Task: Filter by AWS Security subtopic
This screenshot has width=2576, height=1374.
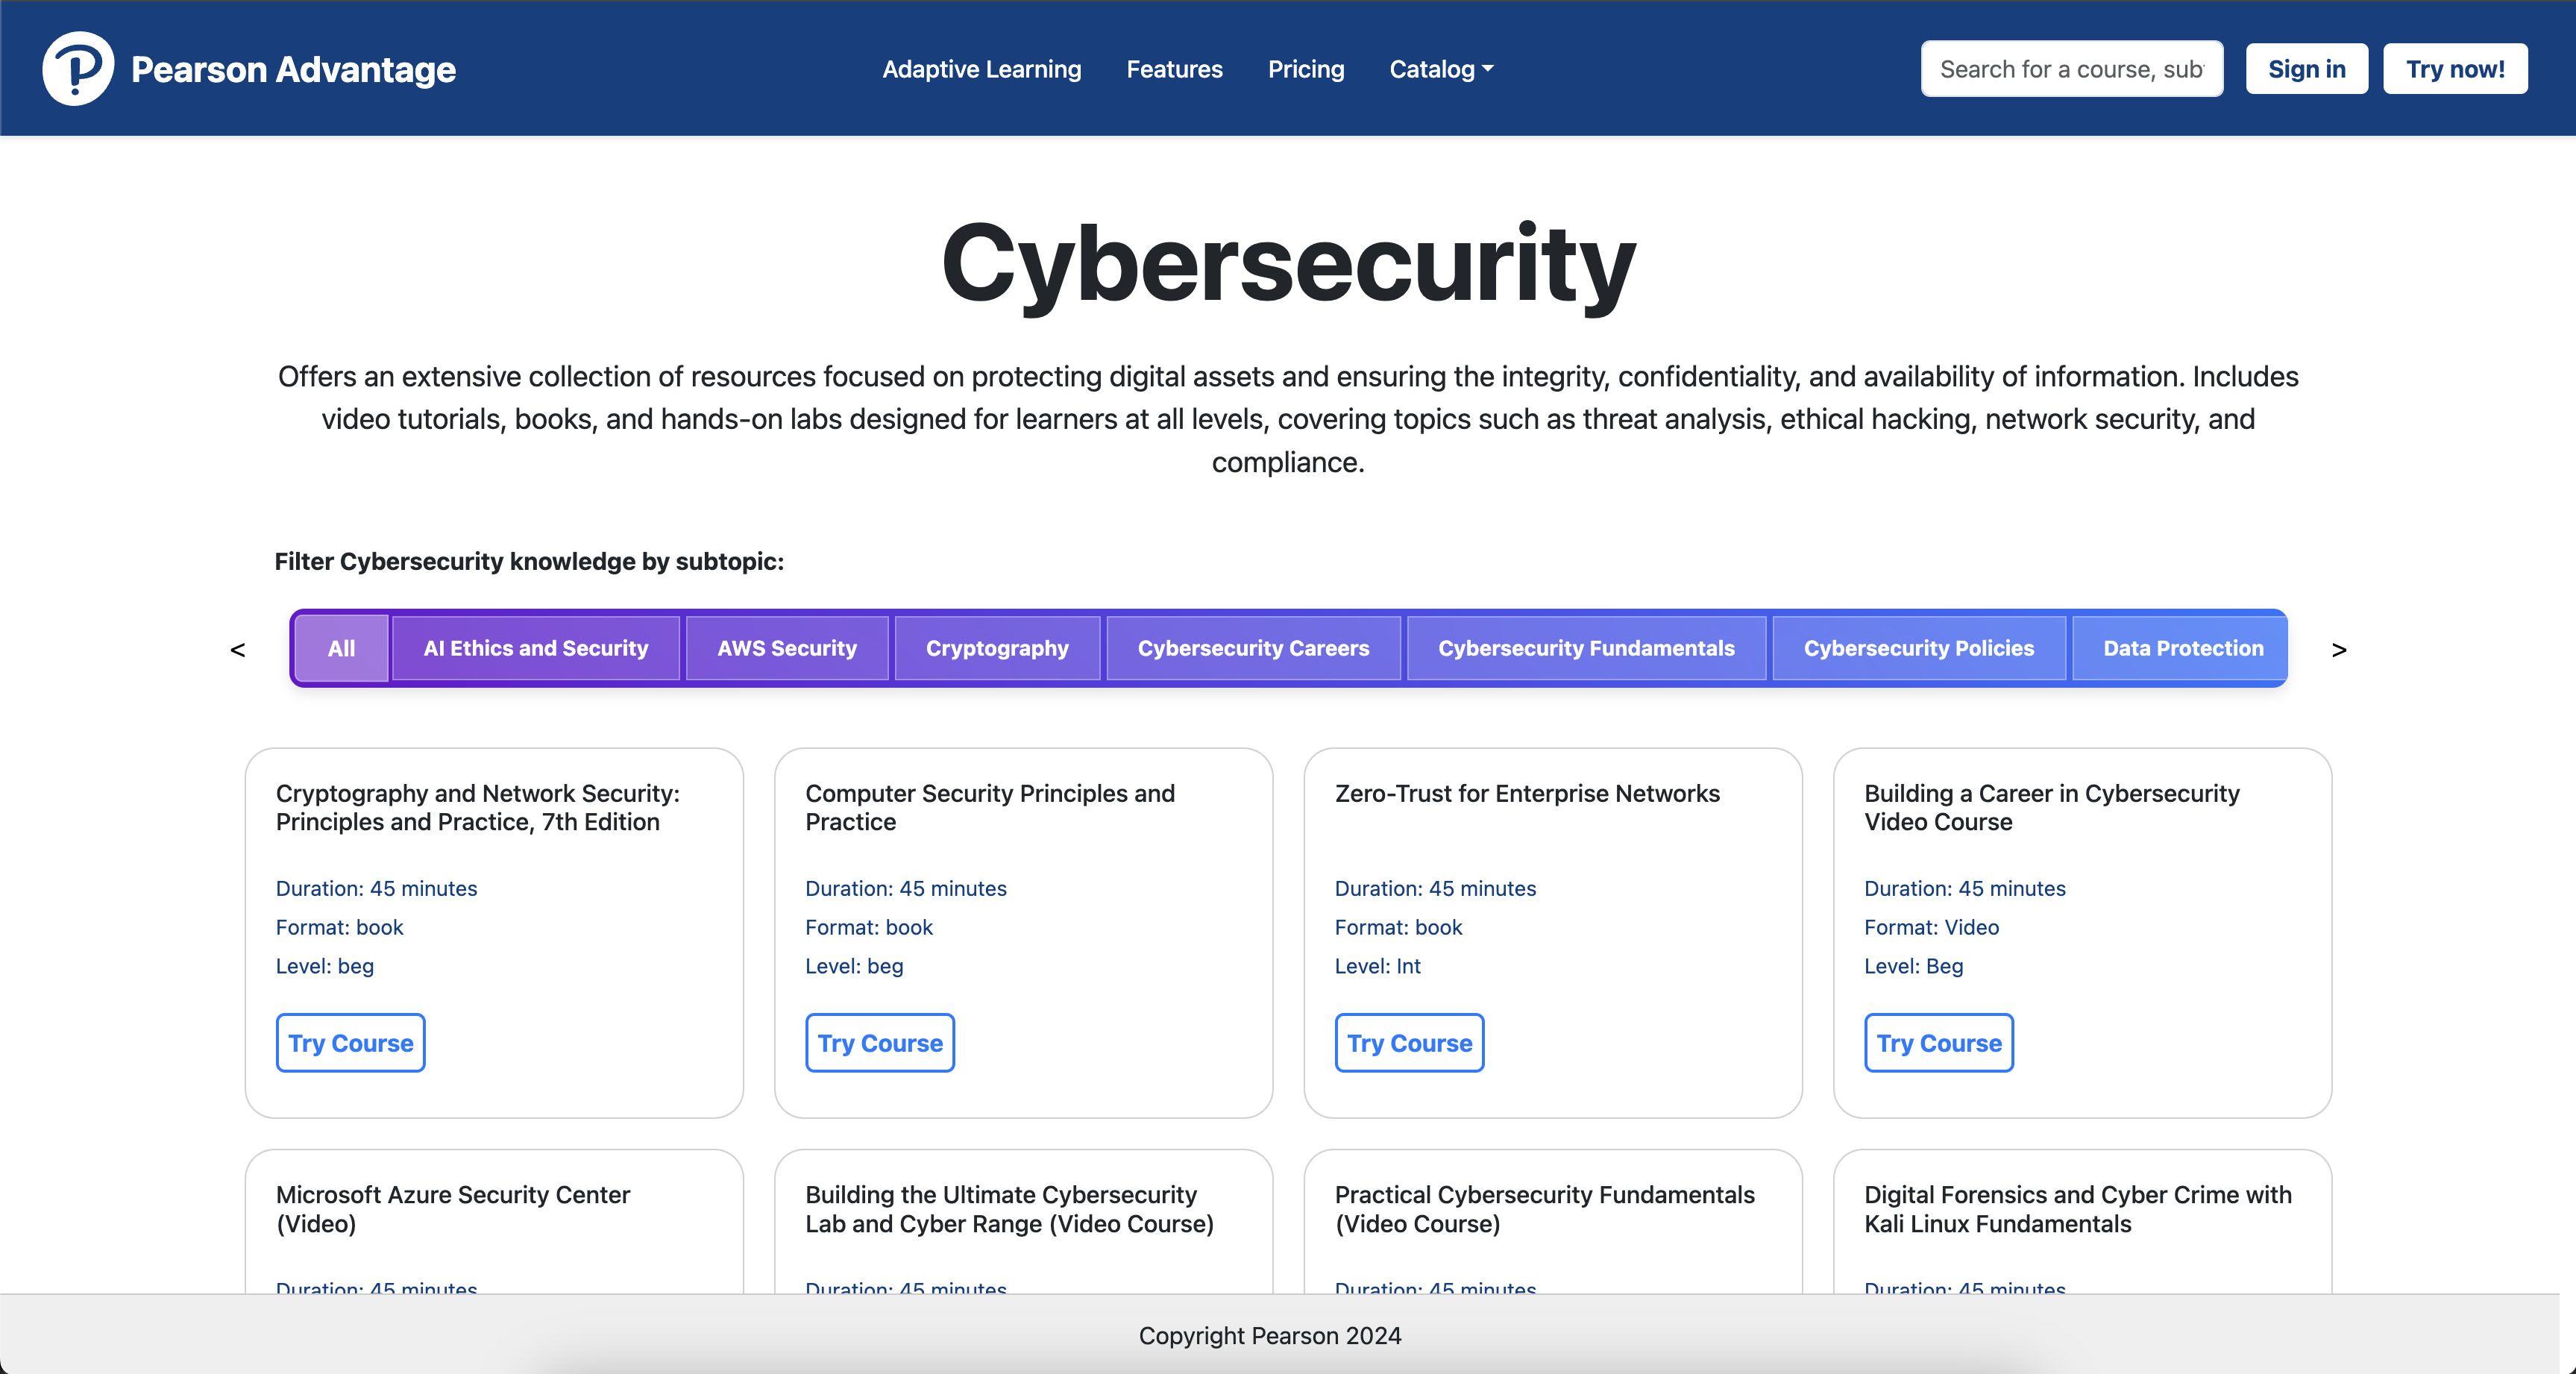Action: [x=786, y=648]
